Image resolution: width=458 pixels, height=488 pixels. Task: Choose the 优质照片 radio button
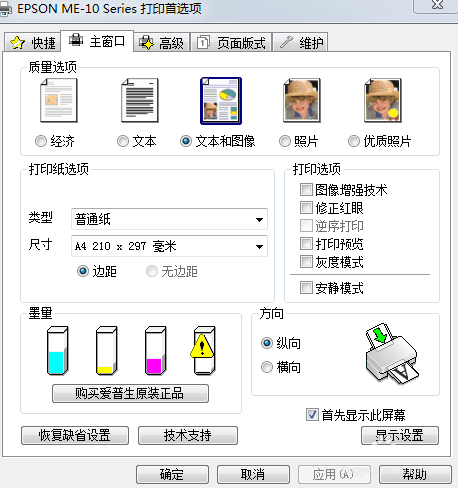pyautogui.click(x=354, y=141)
